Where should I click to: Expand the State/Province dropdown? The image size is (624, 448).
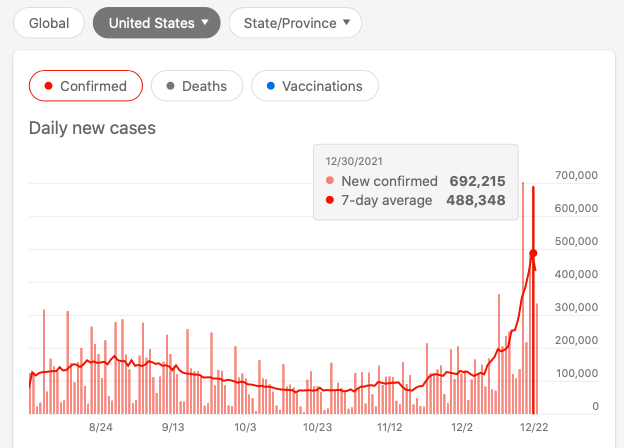(x=295, y=22)
